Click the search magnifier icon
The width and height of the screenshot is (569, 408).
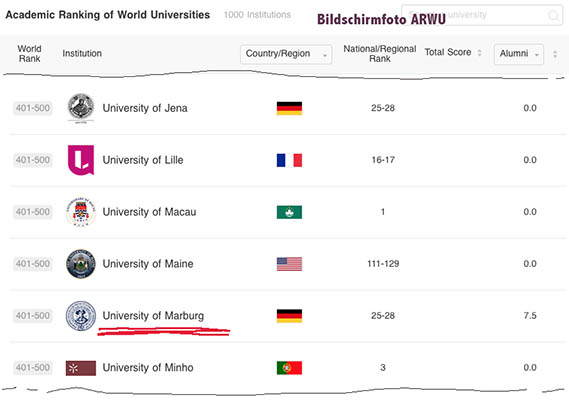[553, 15]
